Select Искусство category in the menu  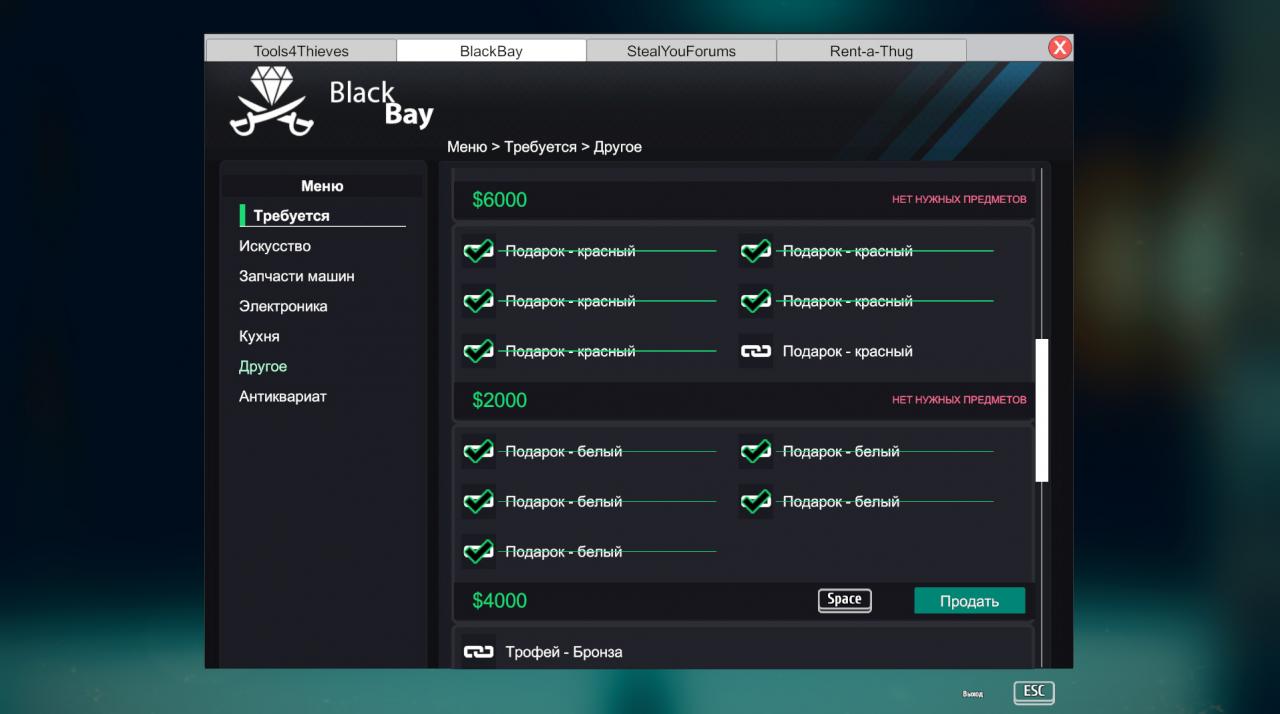pyautogui.click(x=275, y=246)
